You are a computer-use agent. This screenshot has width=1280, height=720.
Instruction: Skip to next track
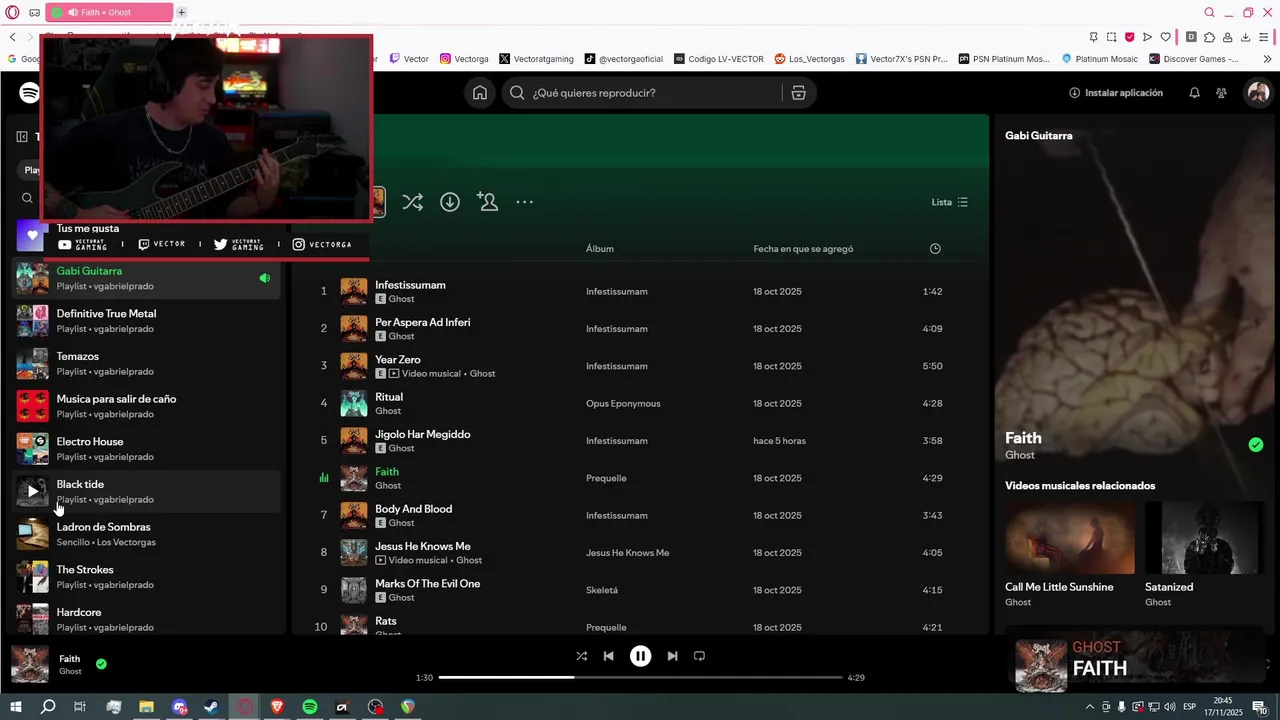pyautogui.click(x=672, y=656)
